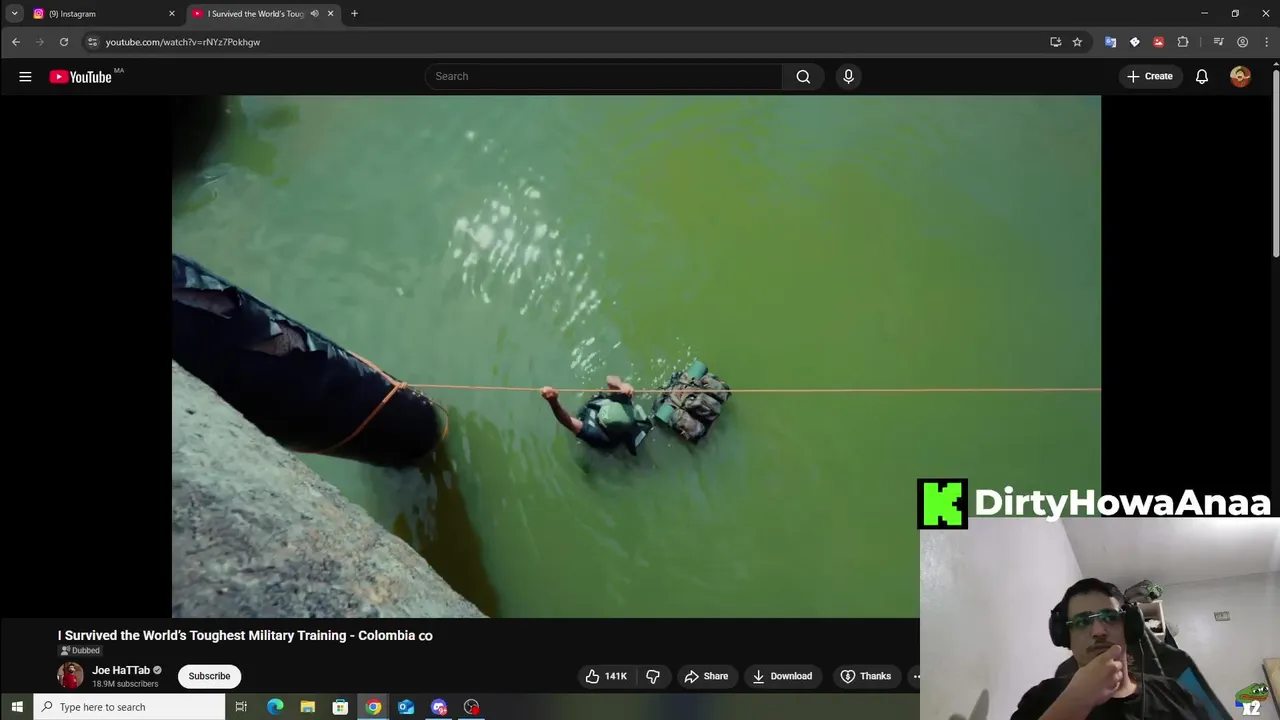Open Microsoft Store from taskbar
The width and height of the screenshot is (1280, 720).
(340, 707)
